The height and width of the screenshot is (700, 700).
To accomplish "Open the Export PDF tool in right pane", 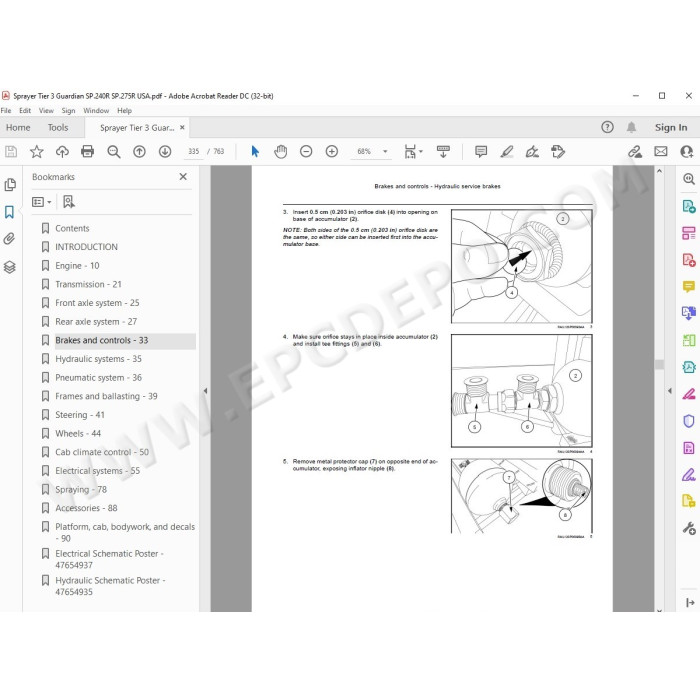I will click(689, 206).
